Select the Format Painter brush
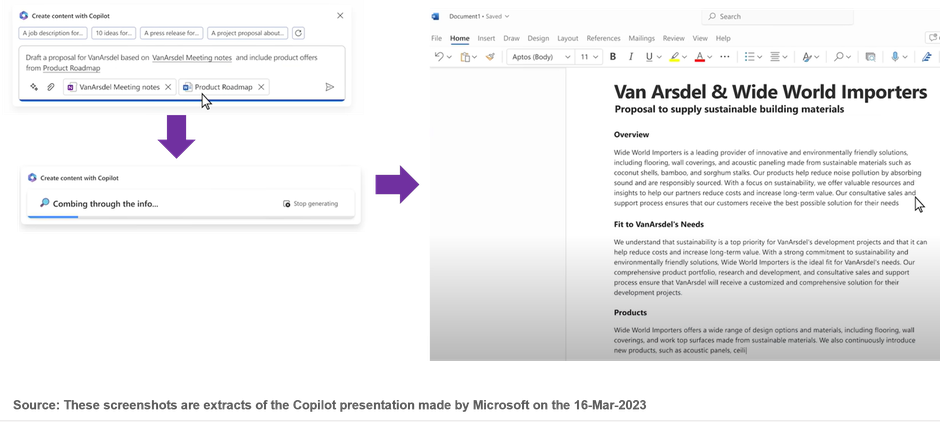 pyautogui.click(x=490, y=57)
